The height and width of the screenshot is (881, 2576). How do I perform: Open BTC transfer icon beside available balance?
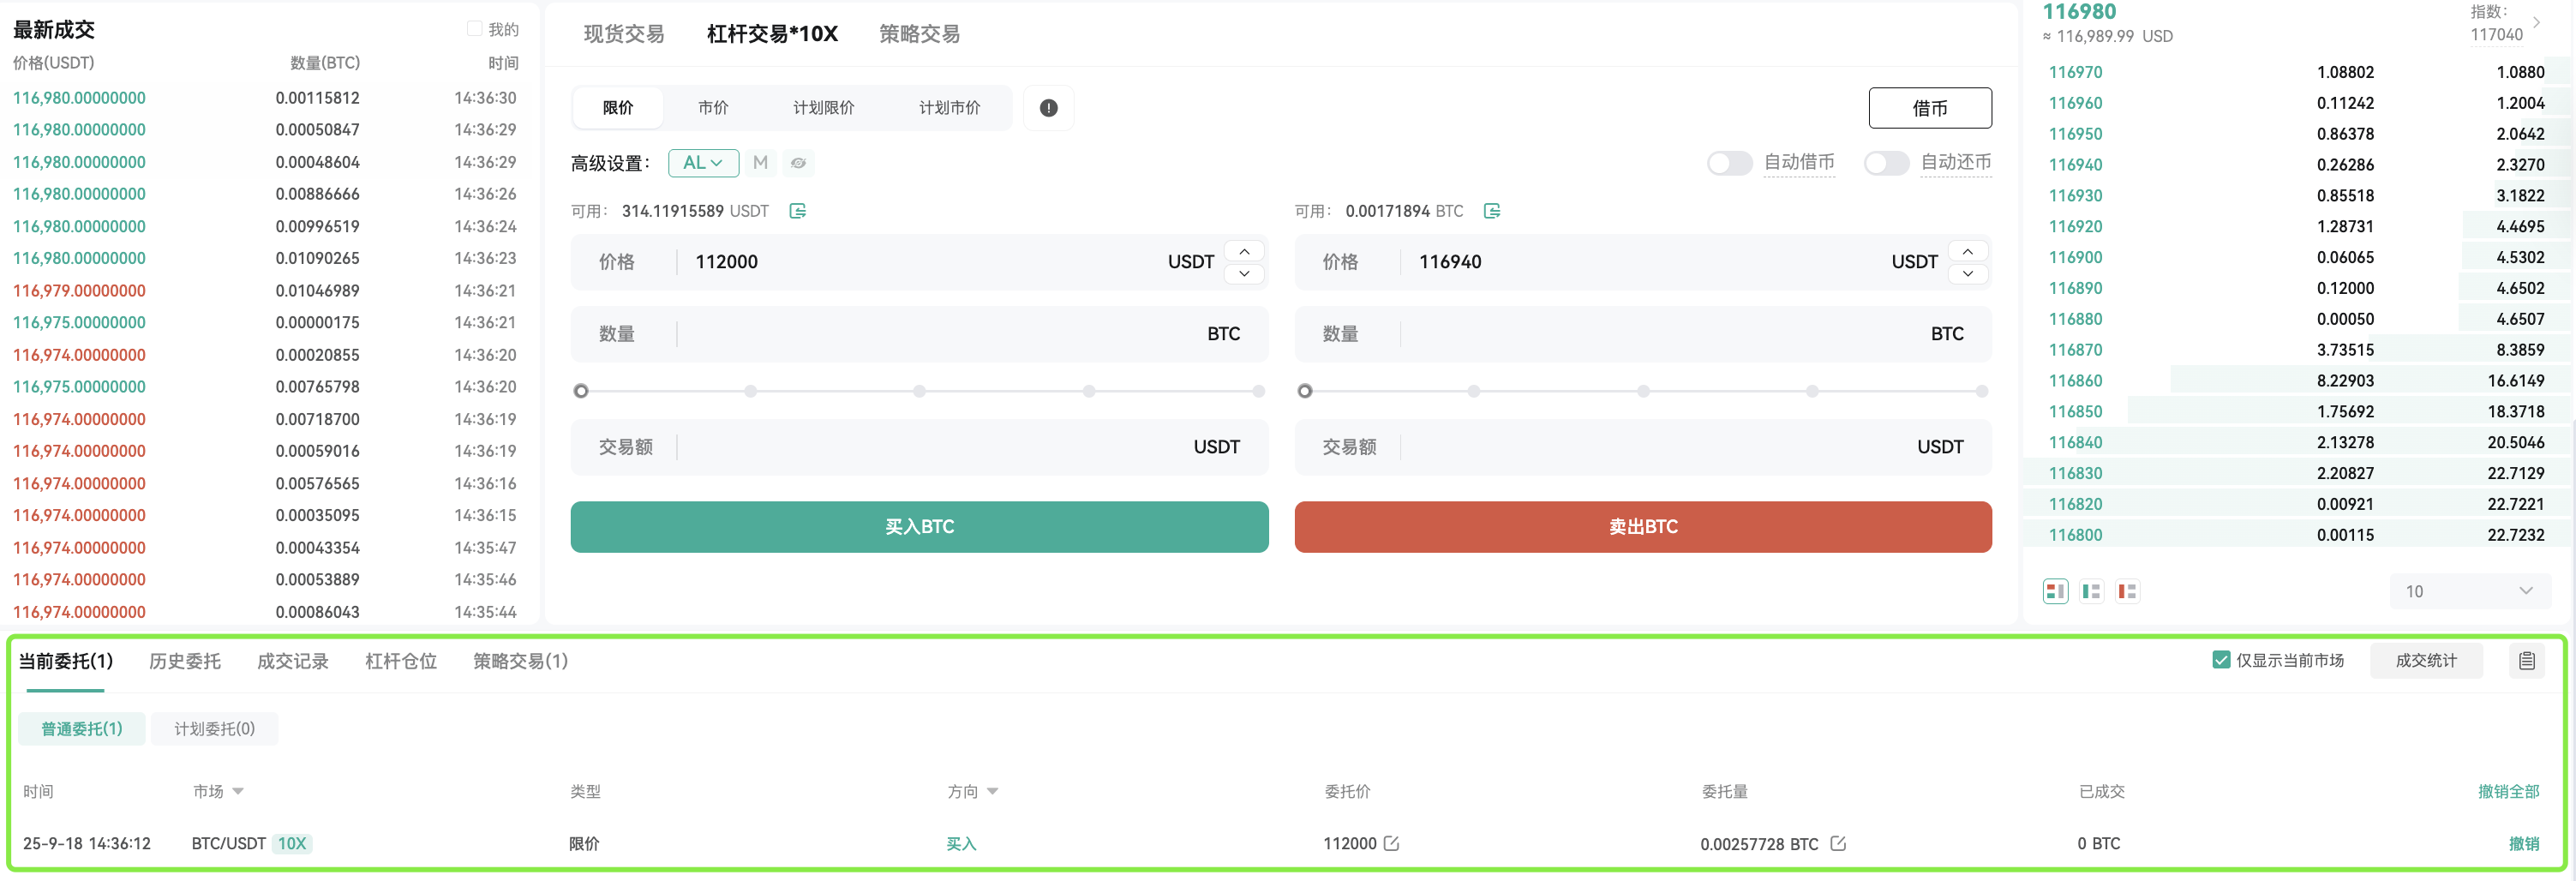[x=1491, y=211]
